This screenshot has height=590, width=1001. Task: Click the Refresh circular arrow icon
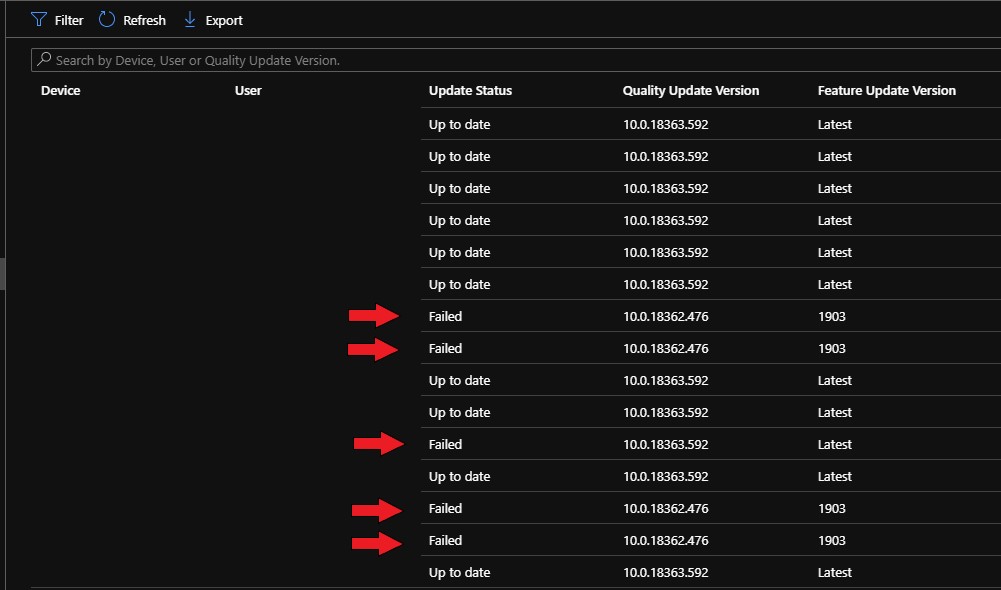tap(107, 20)
